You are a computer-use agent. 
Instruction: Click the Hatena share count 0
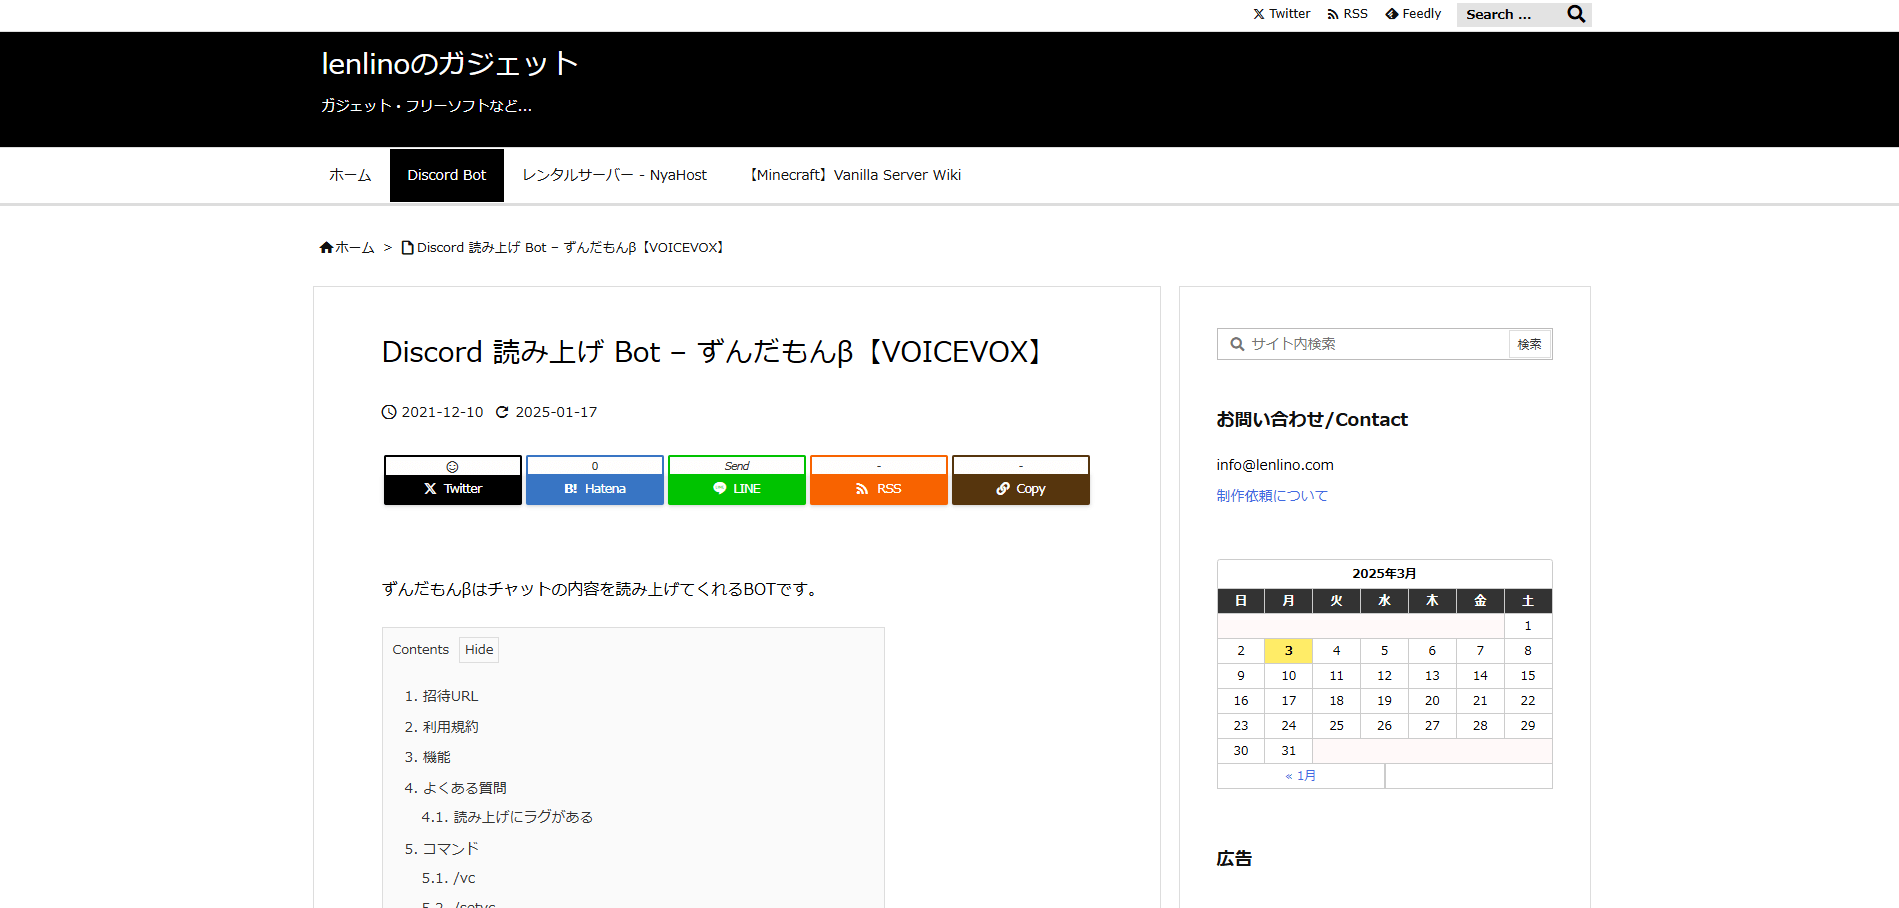click(x=595, y=466)
